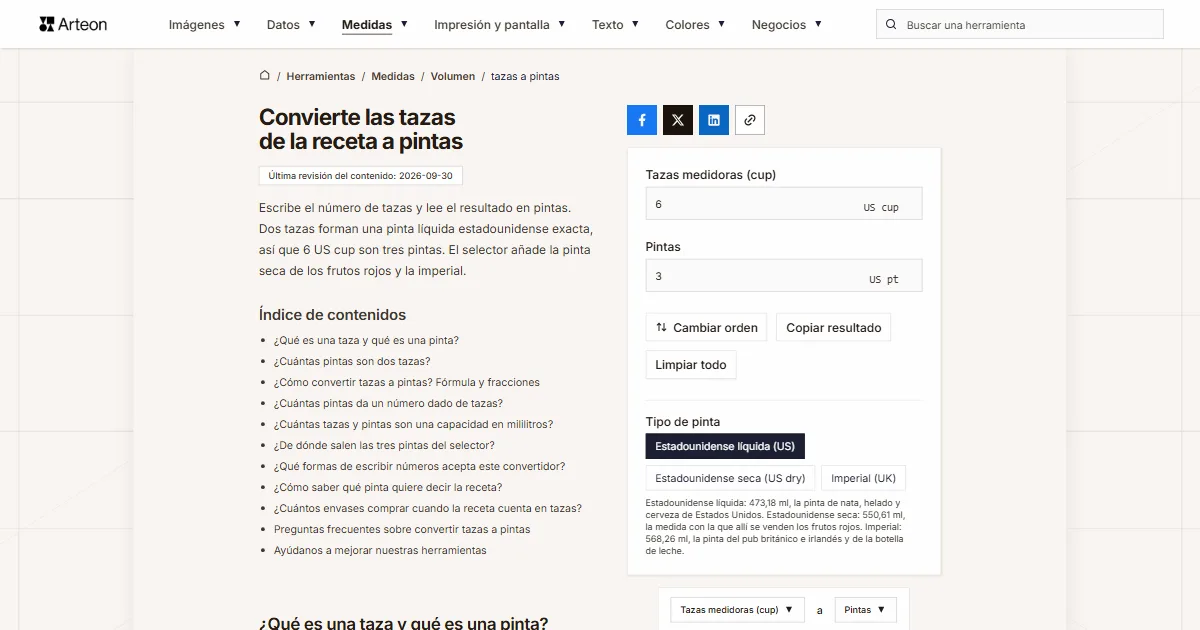Open the Pintas unit dropdown
This screenshot has width=1200, height=630.
(866, 610)
